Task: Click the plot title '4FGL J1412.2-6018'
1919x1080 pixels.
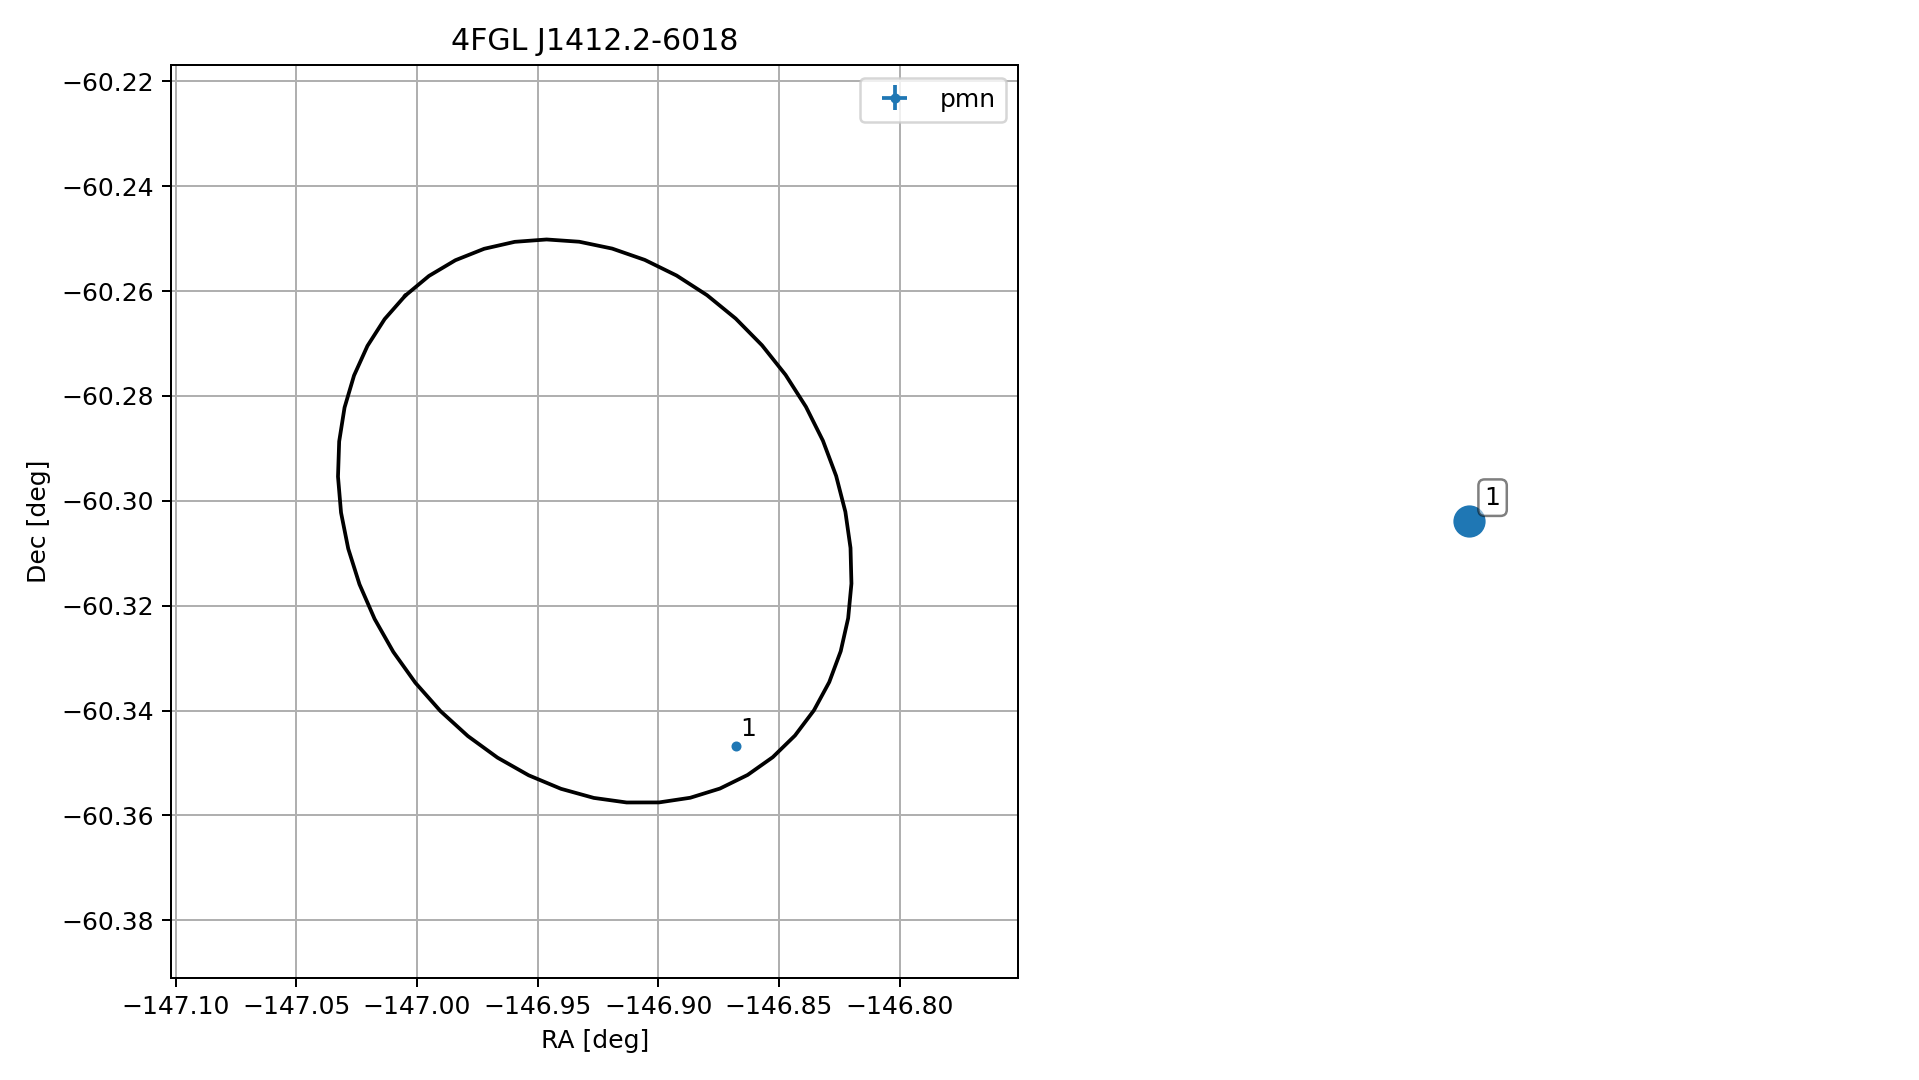Action: (x=594, y=40)
